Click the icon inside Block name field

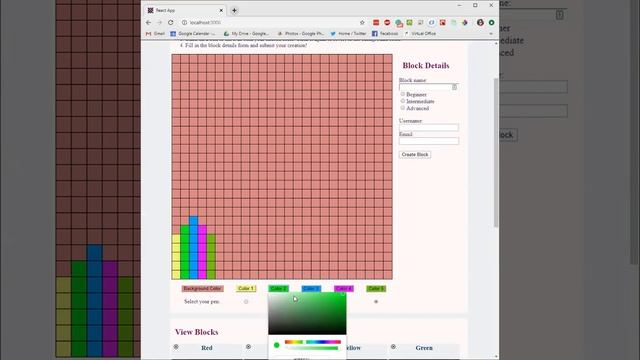454,87
